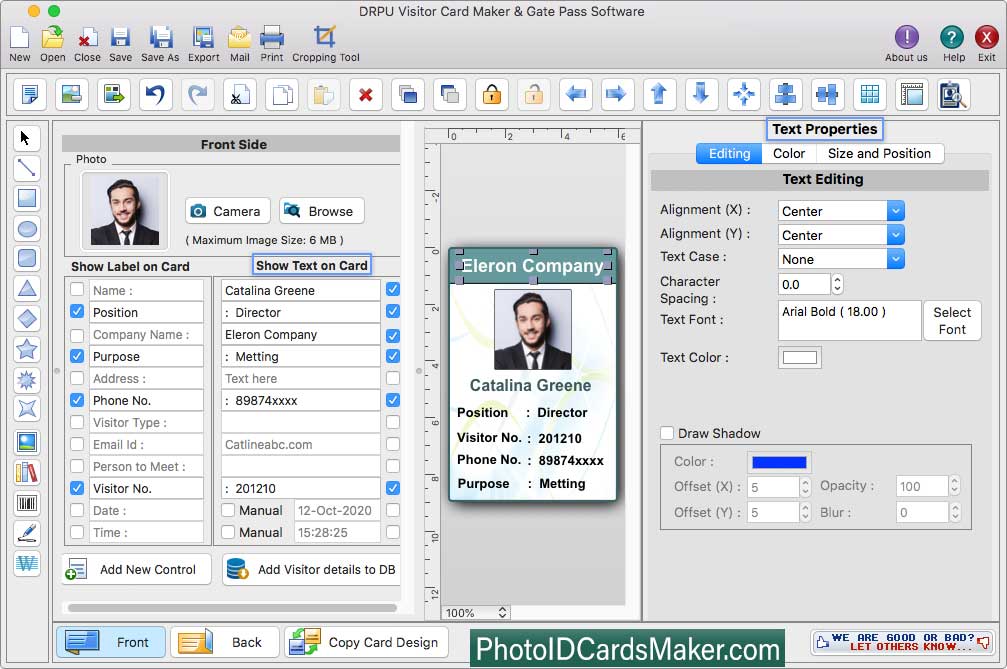
Task: Uncheck the Position label checkbox
Action: pyautogui.click(x=76, y=312)
